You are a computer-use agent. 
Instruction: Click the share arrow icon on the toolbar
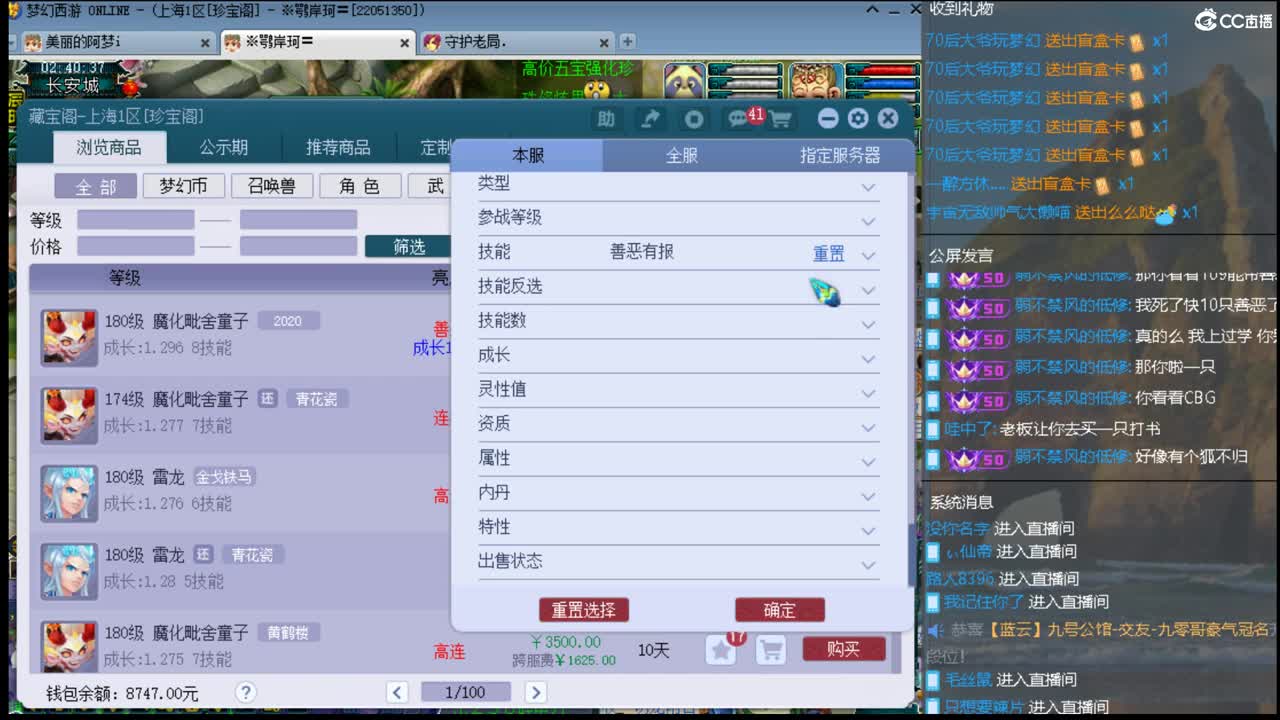[x=649, y=118]
